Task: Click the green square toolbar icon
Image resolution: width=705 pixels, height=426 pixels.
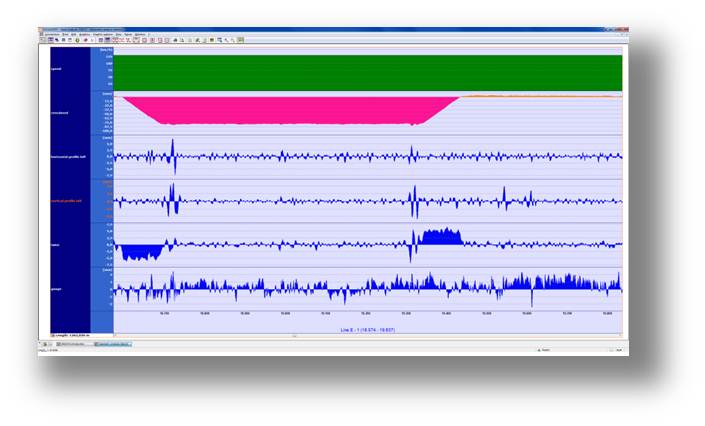Action: tap(211, 40)
